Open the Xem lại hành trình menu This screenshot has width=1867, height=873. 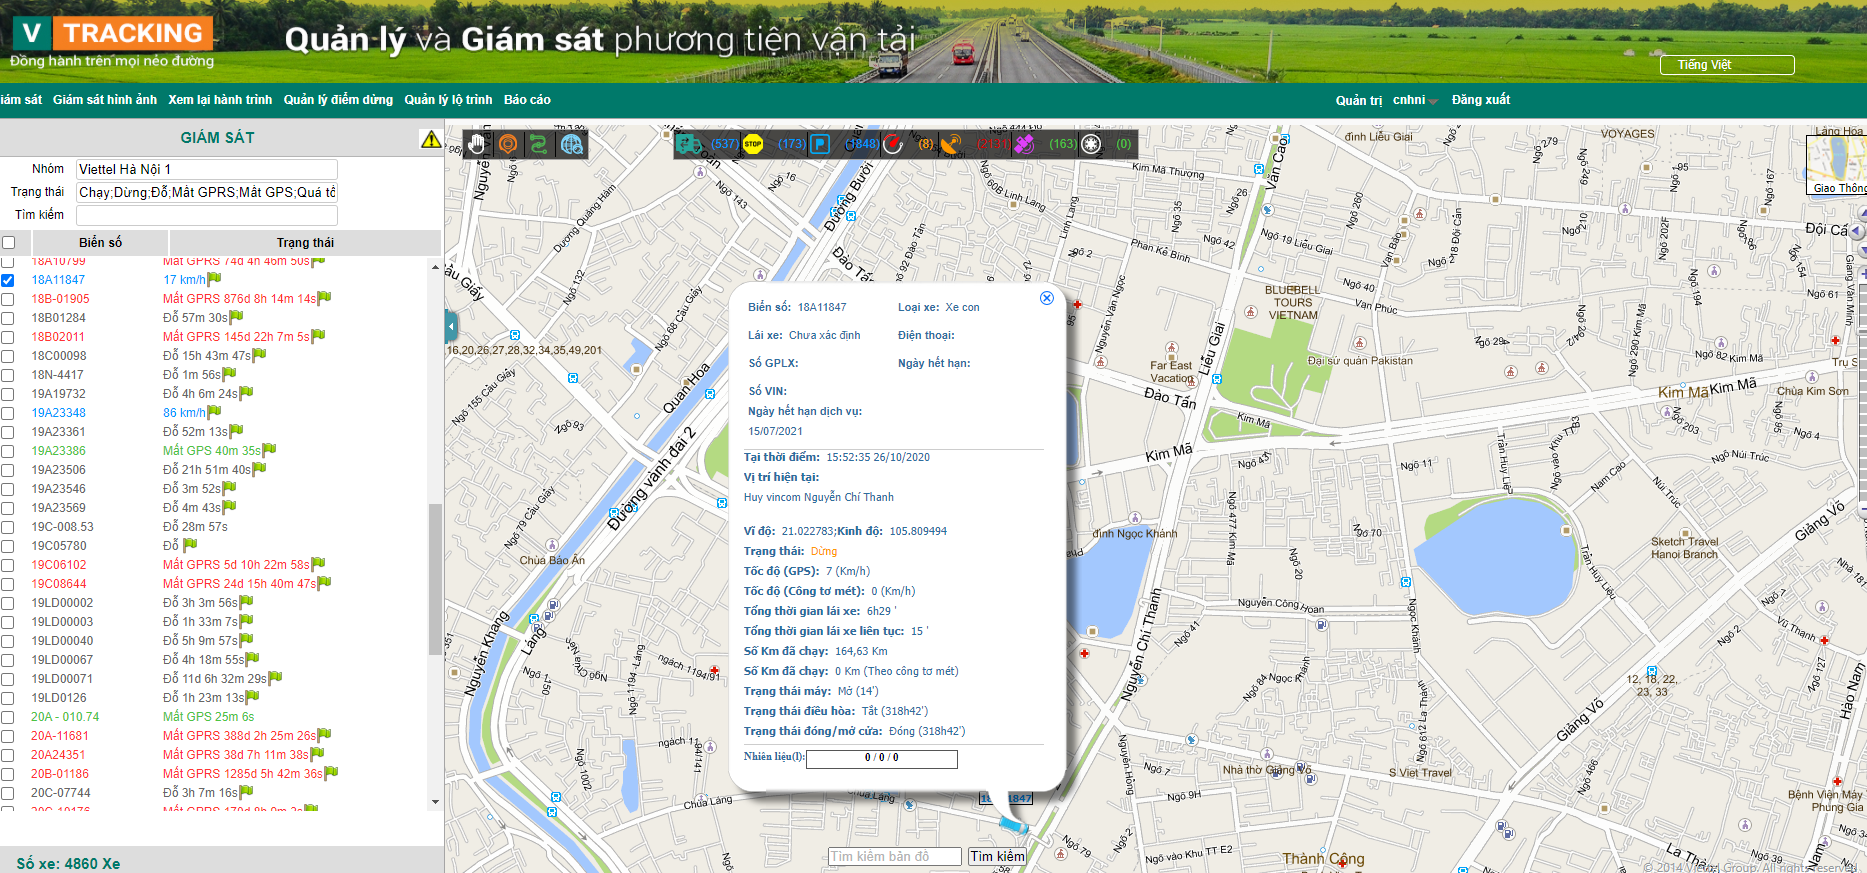point(220,100)
